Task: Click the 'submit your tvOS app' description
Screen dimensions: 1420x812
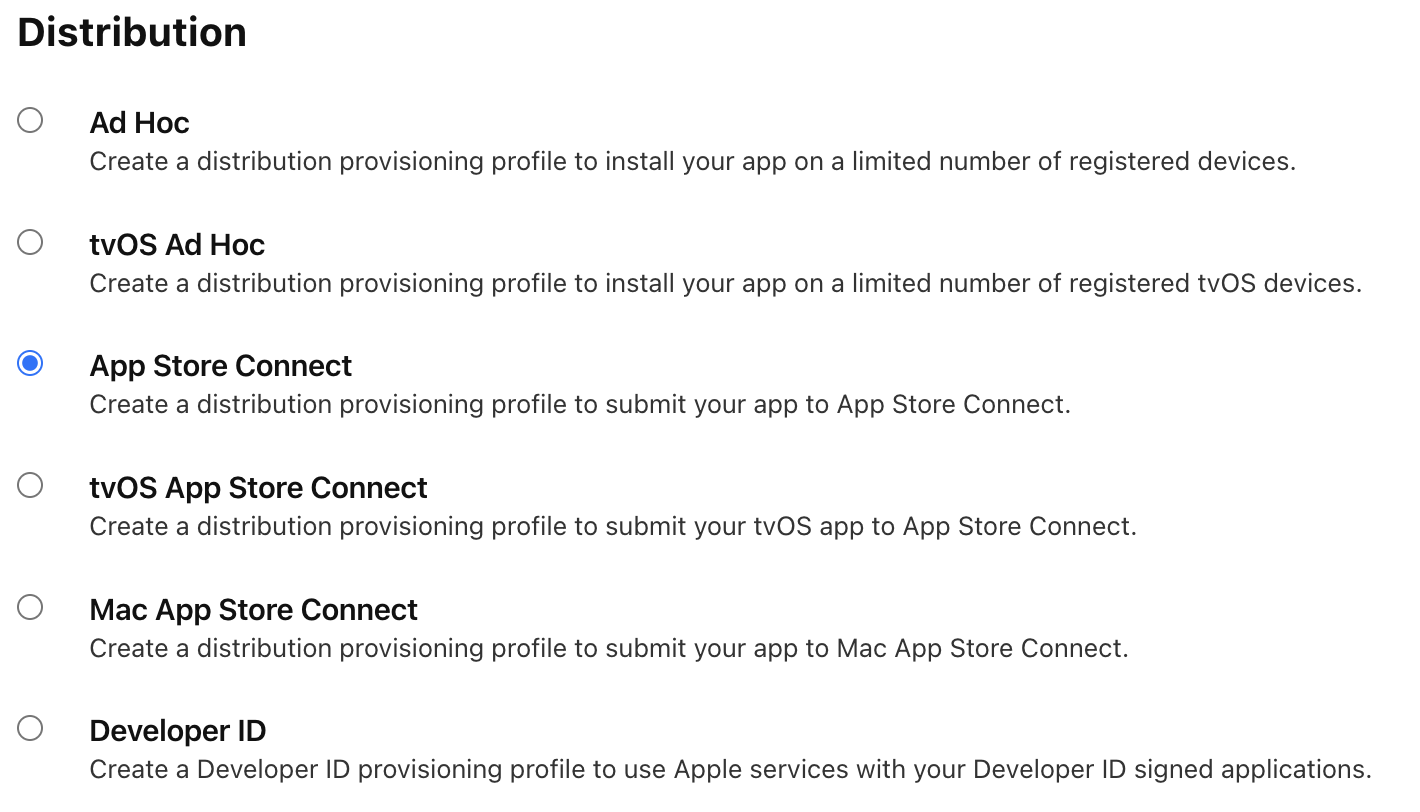Action: [x=613, y=527]
